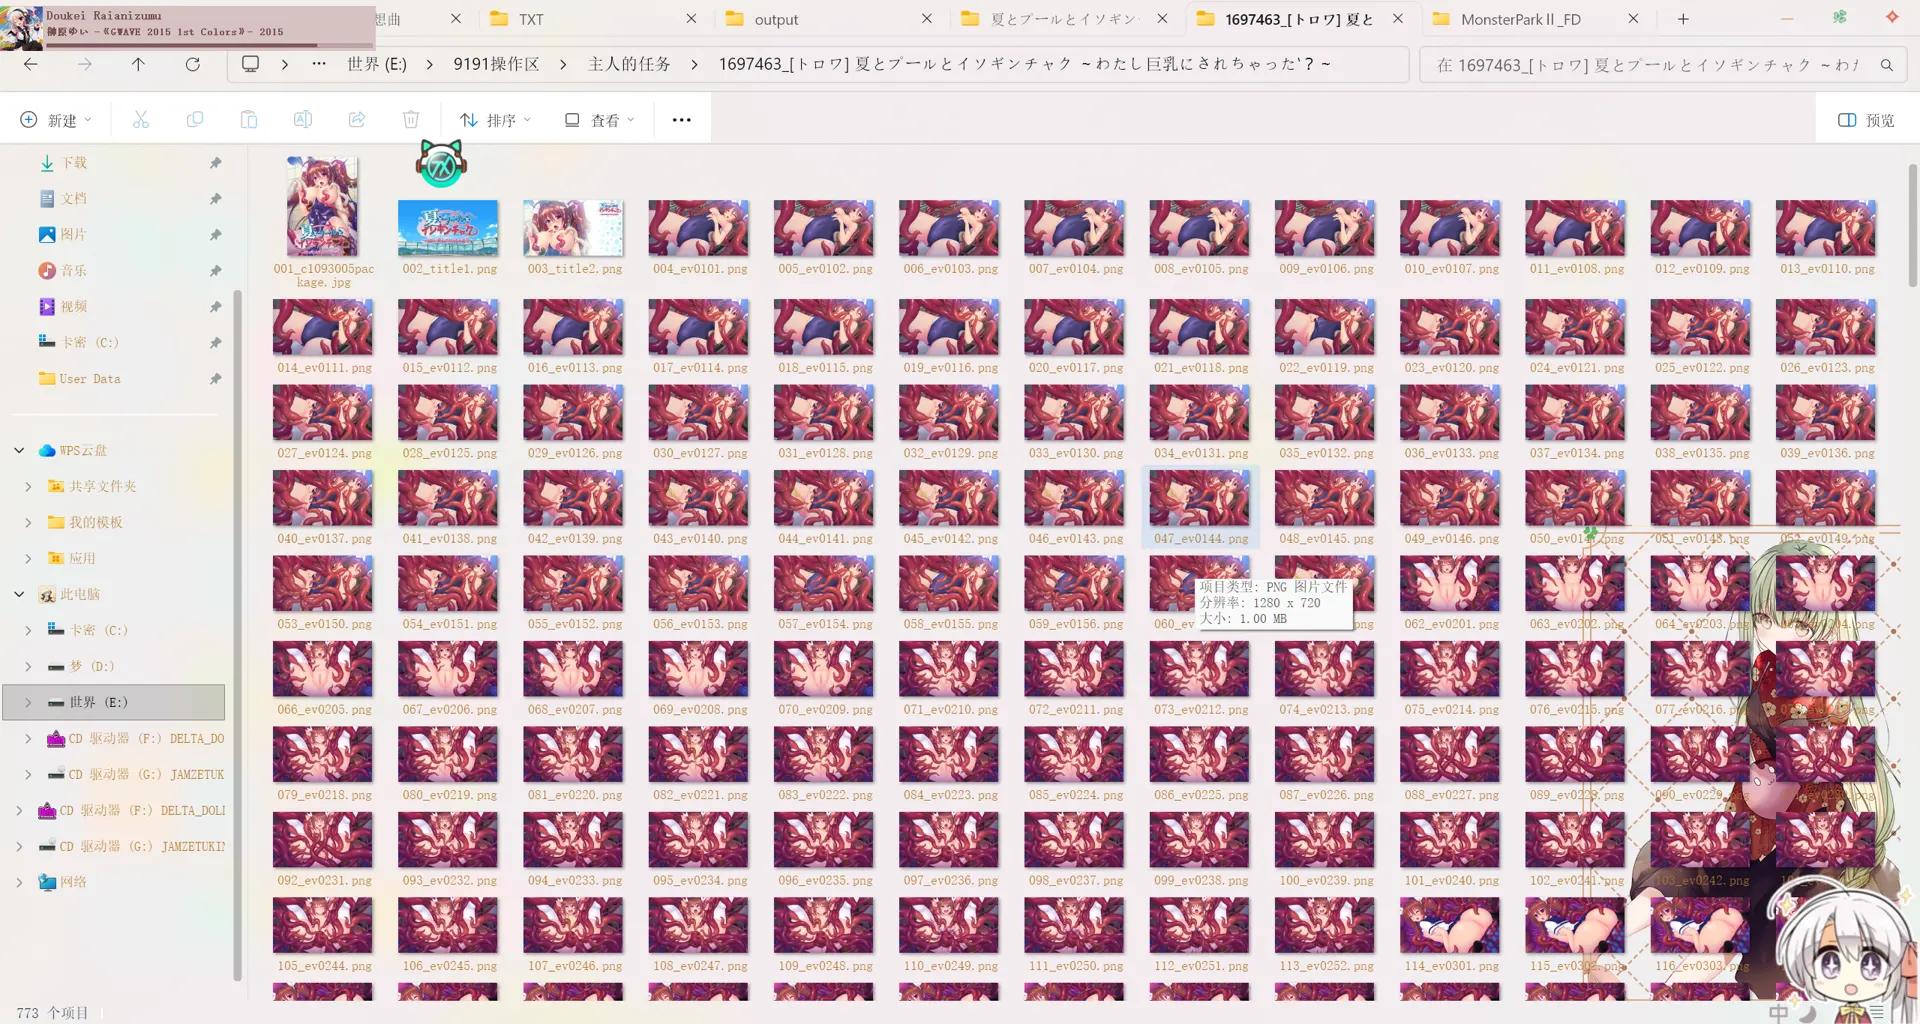The height and width of the screenshot is (1024, 1920).
Task: Select the file name 070_ev0209.png
Action: (x=825, y=710)
